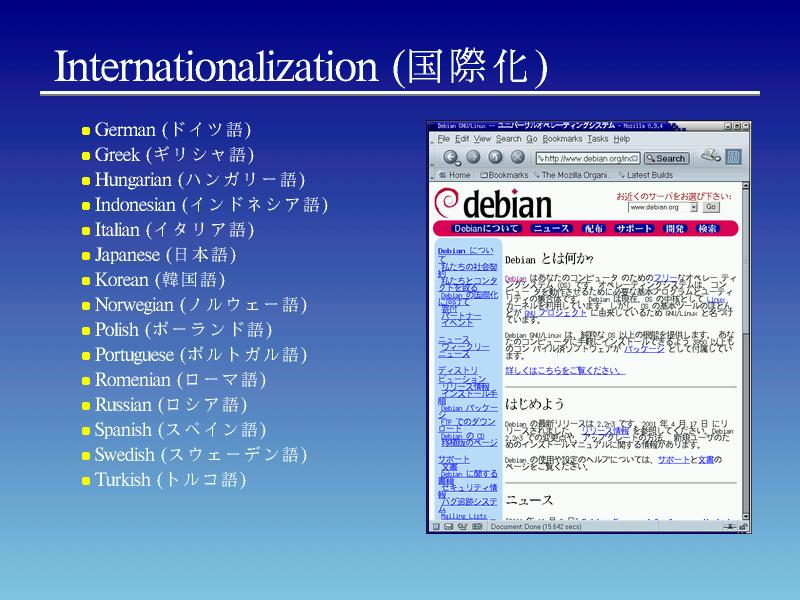This screenshot has height=600, width=800.
Task: Click the slide title 'Internationalization (国際化)'
Action: [x=301, y=67]
